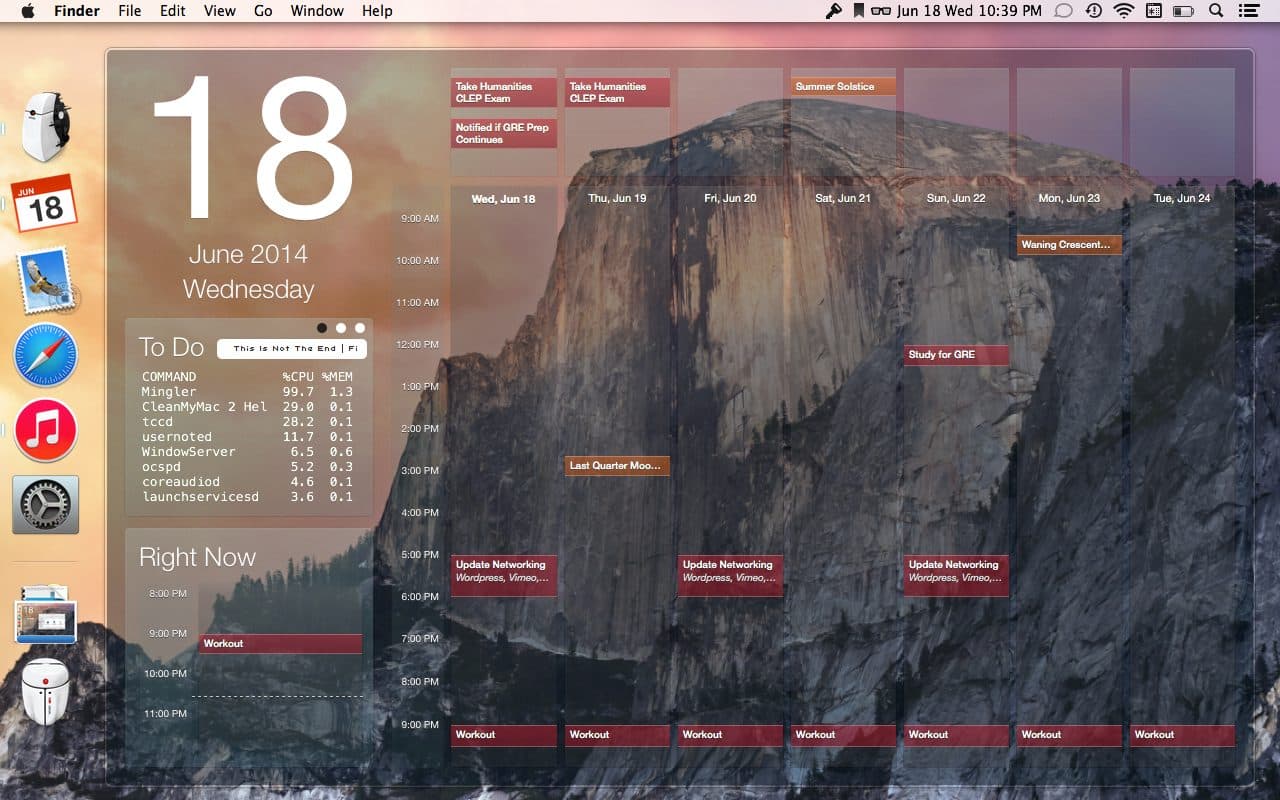The height and width of the screenshot is (800, 1280).
Task: Show Notification Center list icon
Action: pos(1248,11)
